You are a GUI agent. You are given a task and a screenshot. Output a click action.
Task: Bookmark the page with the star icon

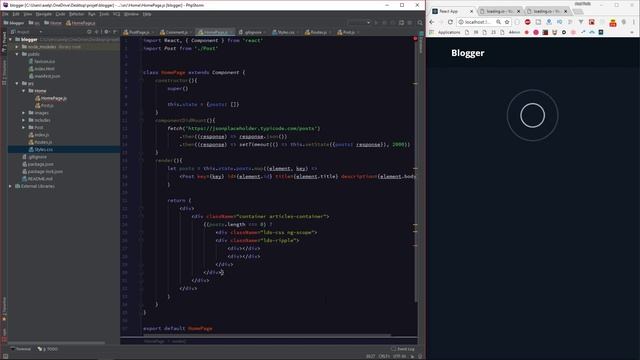click(x=507, y=22)
